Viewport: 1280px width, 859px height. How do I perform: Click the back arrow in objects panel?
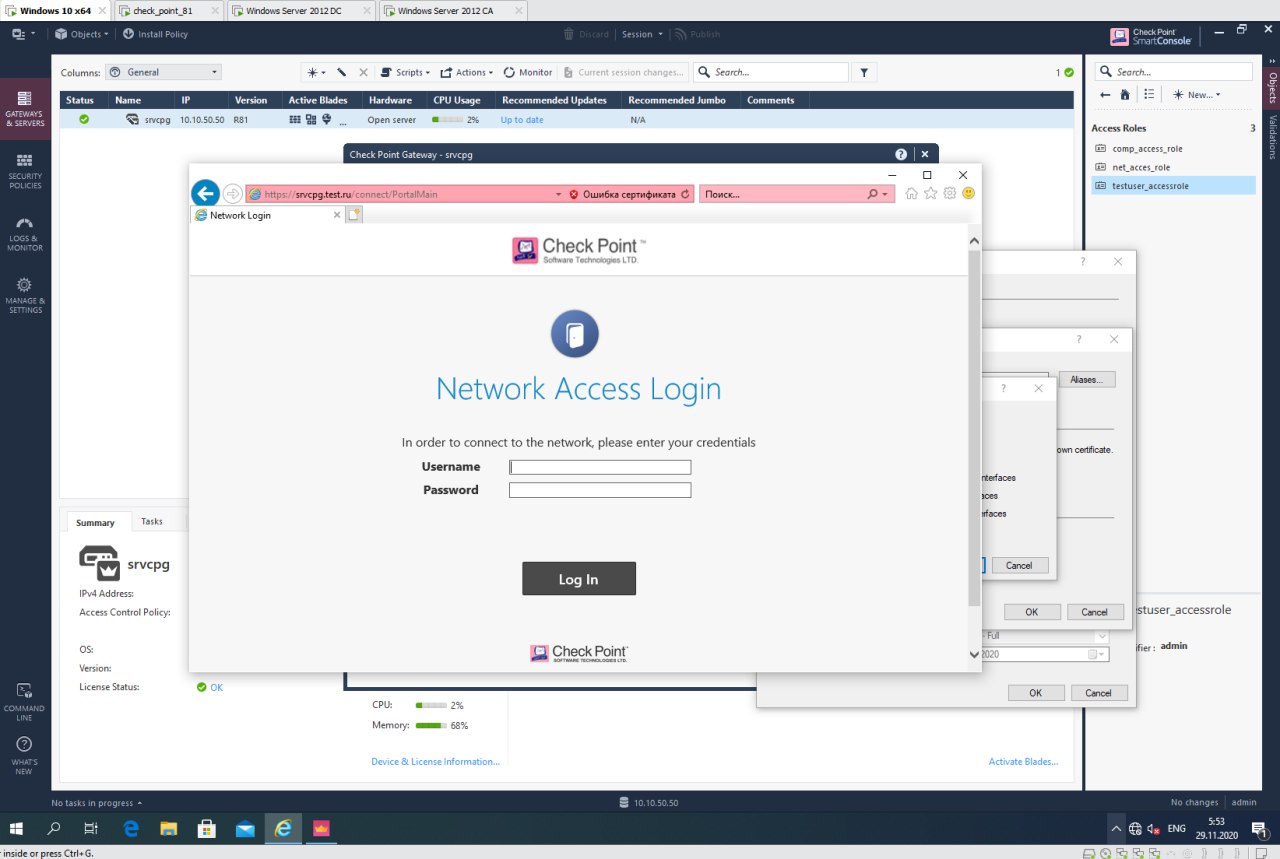tap(1105, 94)
